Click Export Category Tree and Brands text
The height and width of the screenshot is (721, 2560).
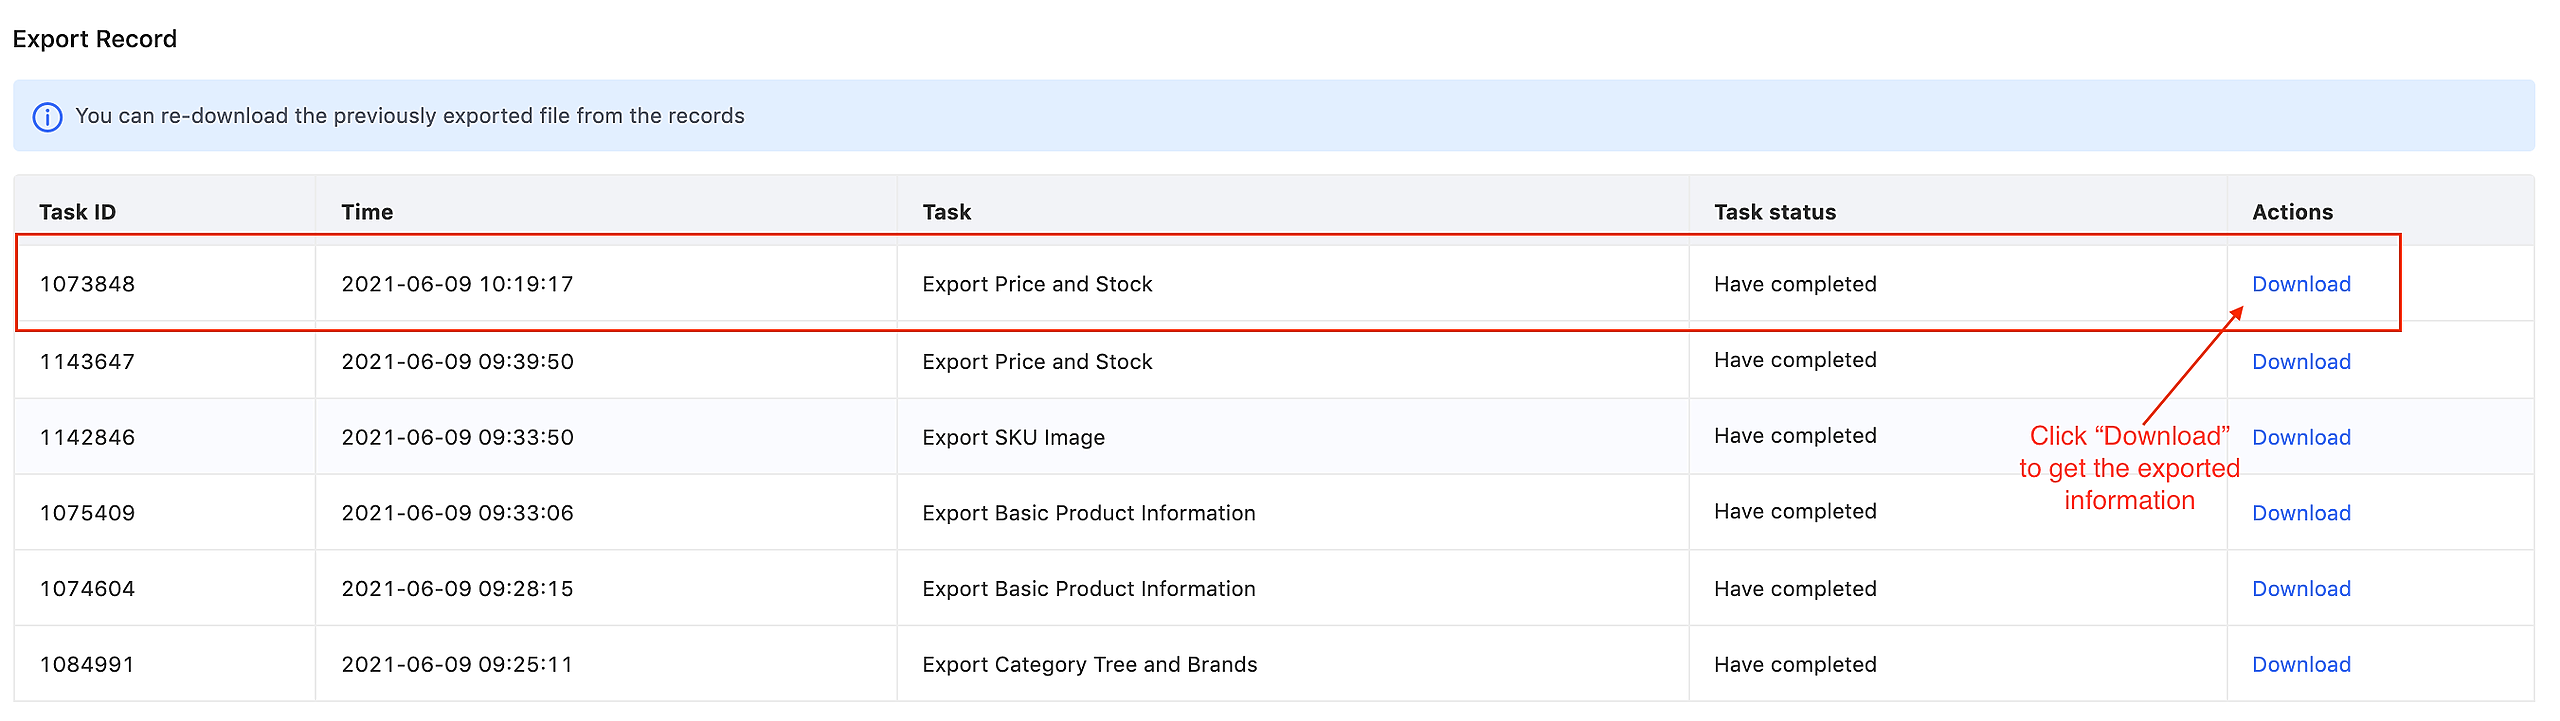click(1089, 665)
